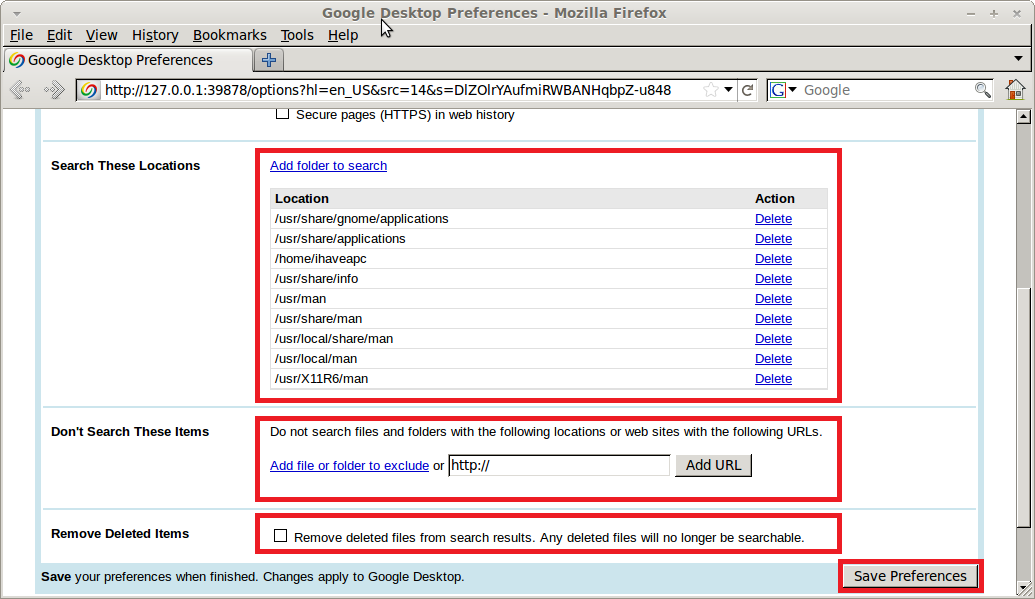This screenshot has height=599, width=1035.
Task: Delete the /usr/share/man location
Action: point(773,318)
